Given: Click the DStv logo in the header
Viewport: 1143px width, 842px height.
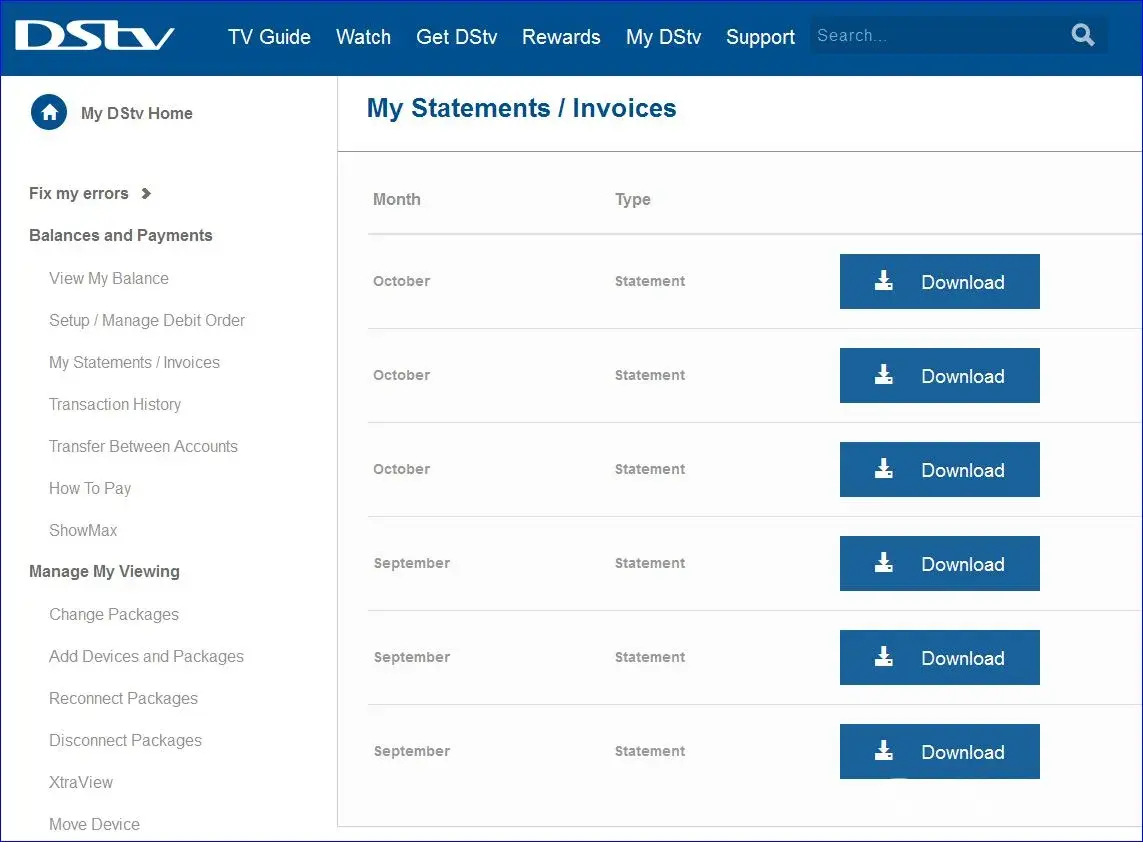Looking at the screenshot, I should coord(95,36).
